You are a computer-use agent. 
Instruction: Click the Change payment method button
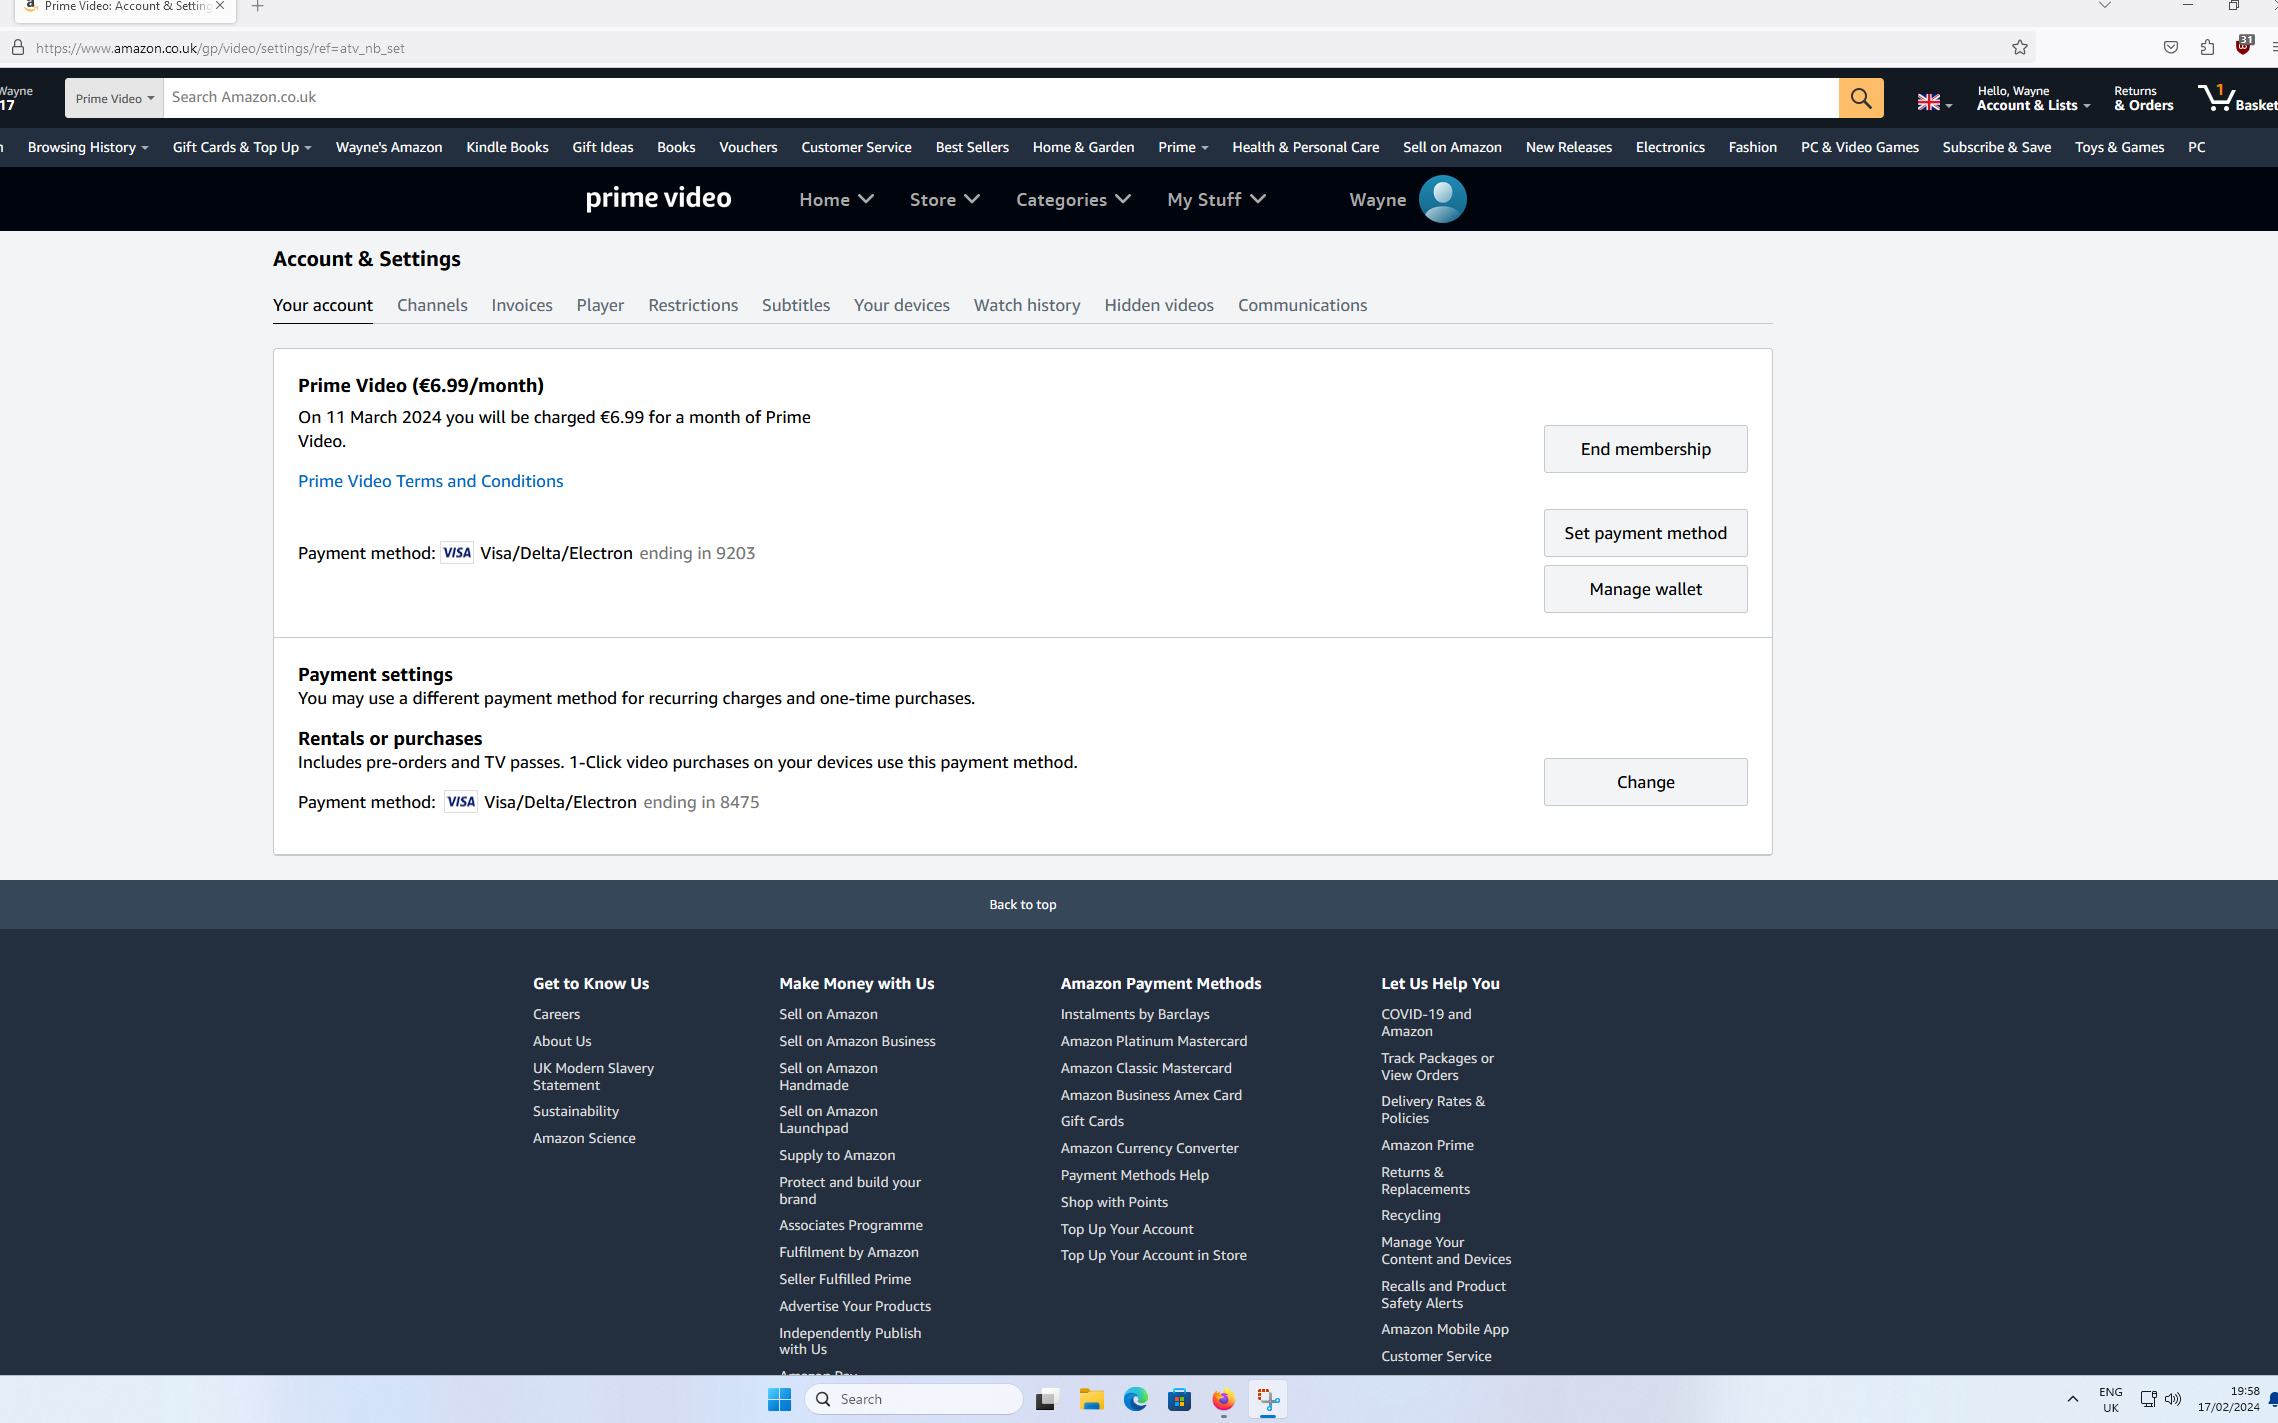1644,782
